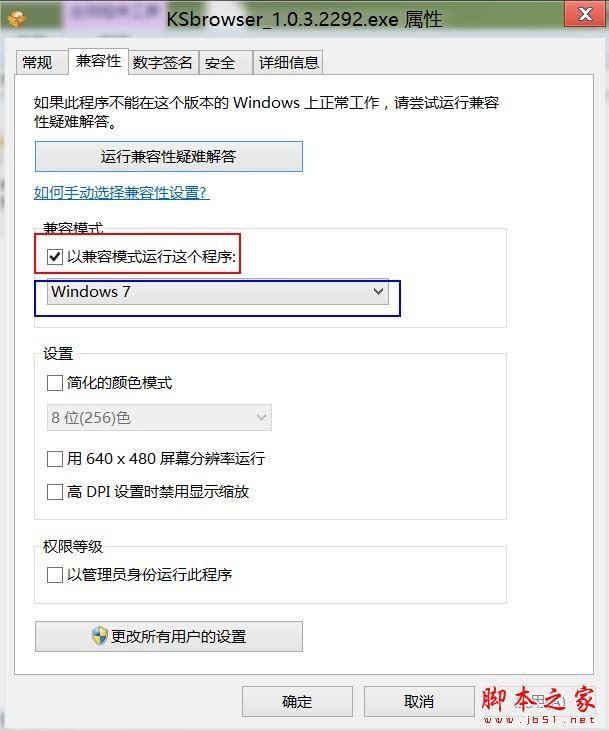Open the 8 位(256)色 color dropdown
The height and width of the screenshot is (731, 609).
coord(159,418)
